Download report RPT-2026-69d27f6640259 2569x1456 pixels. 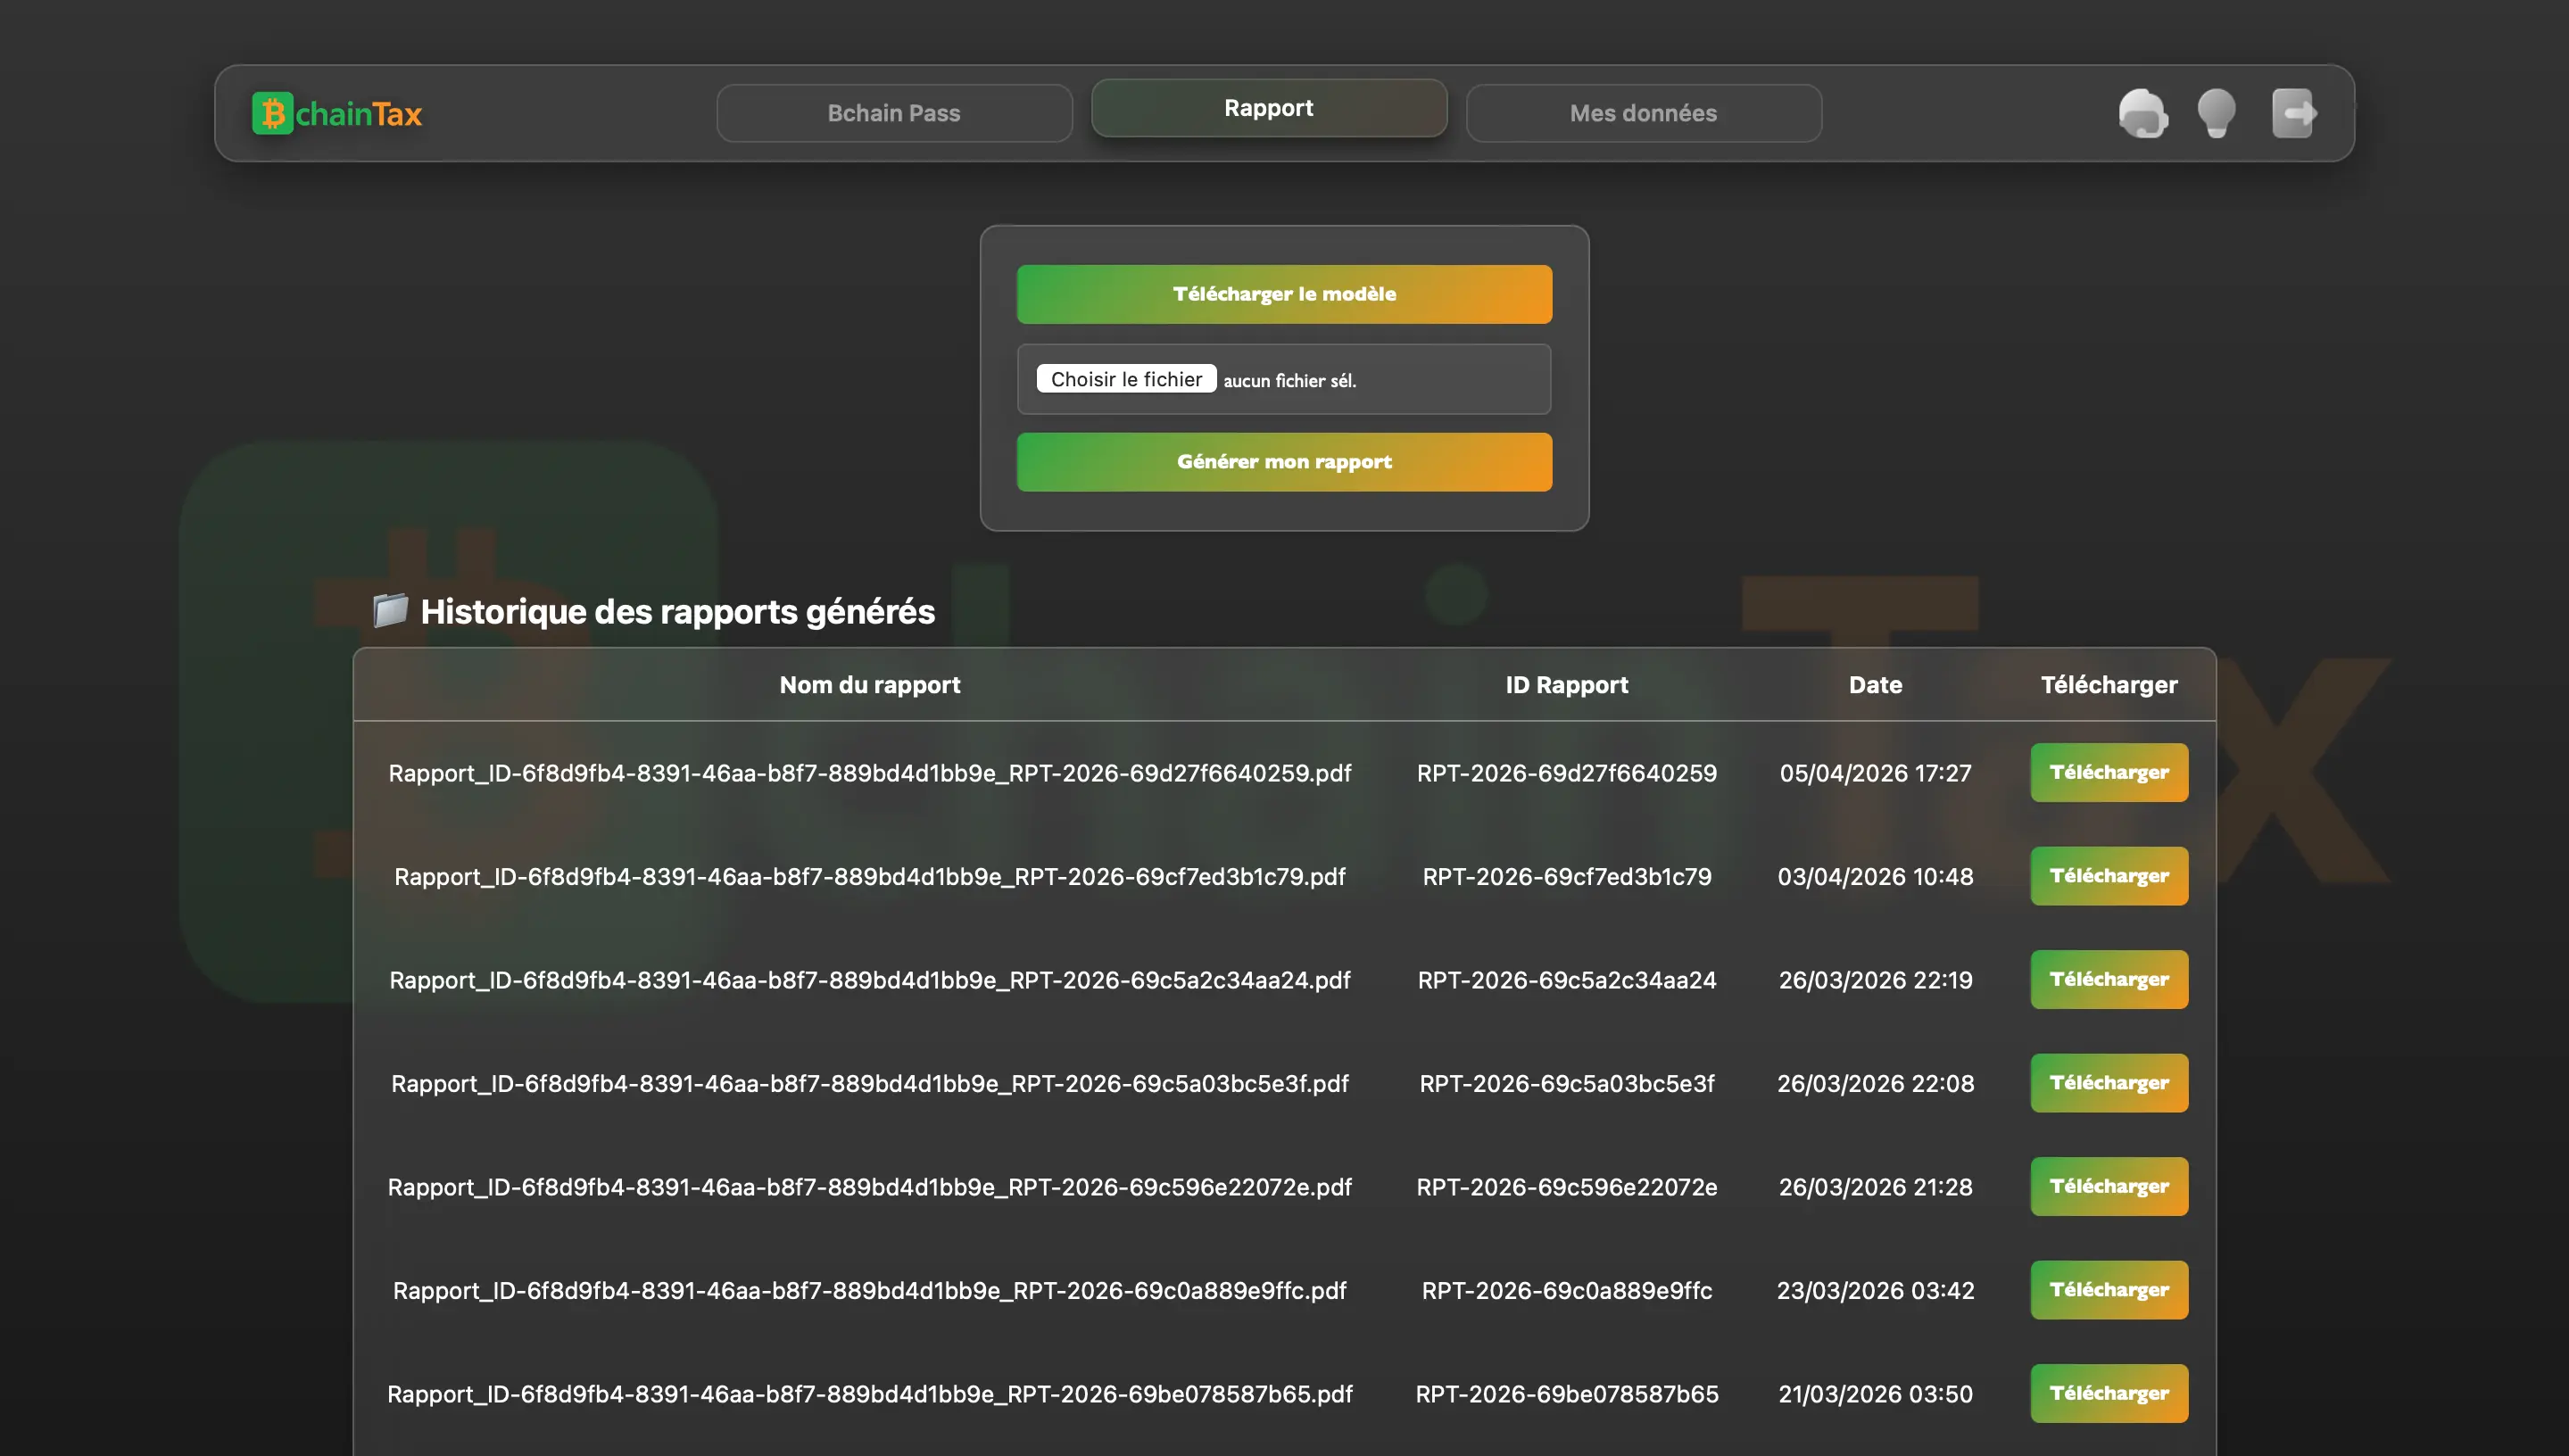pyautogui.click(x=2108, y=773)
